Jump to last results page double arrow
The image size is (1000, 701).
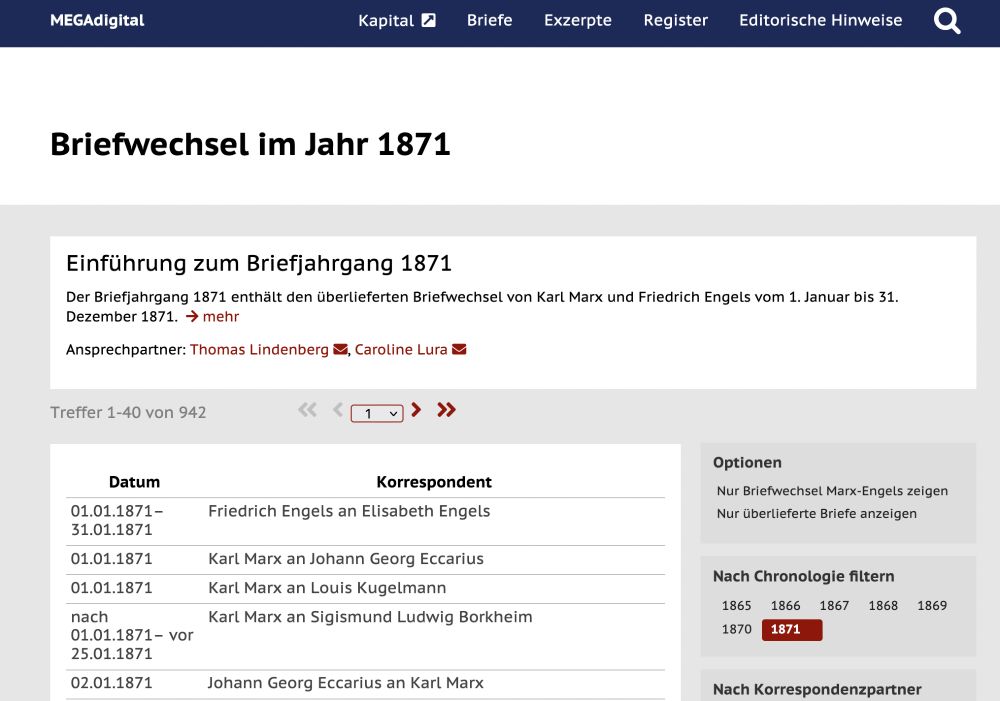446,410
